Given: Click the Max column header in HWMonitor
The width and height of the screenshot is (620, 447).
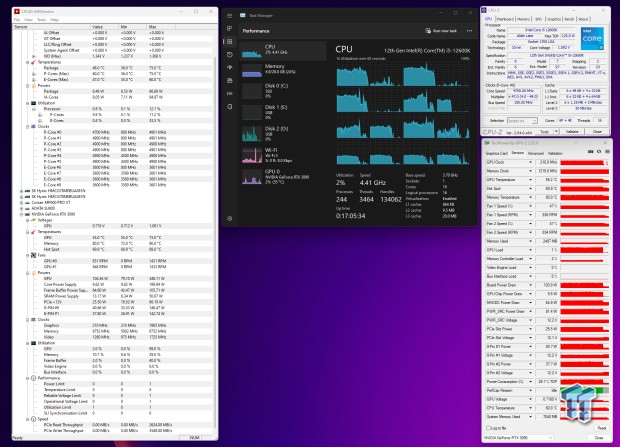Looking at the screenshot, I should click(x=161, y=27).
